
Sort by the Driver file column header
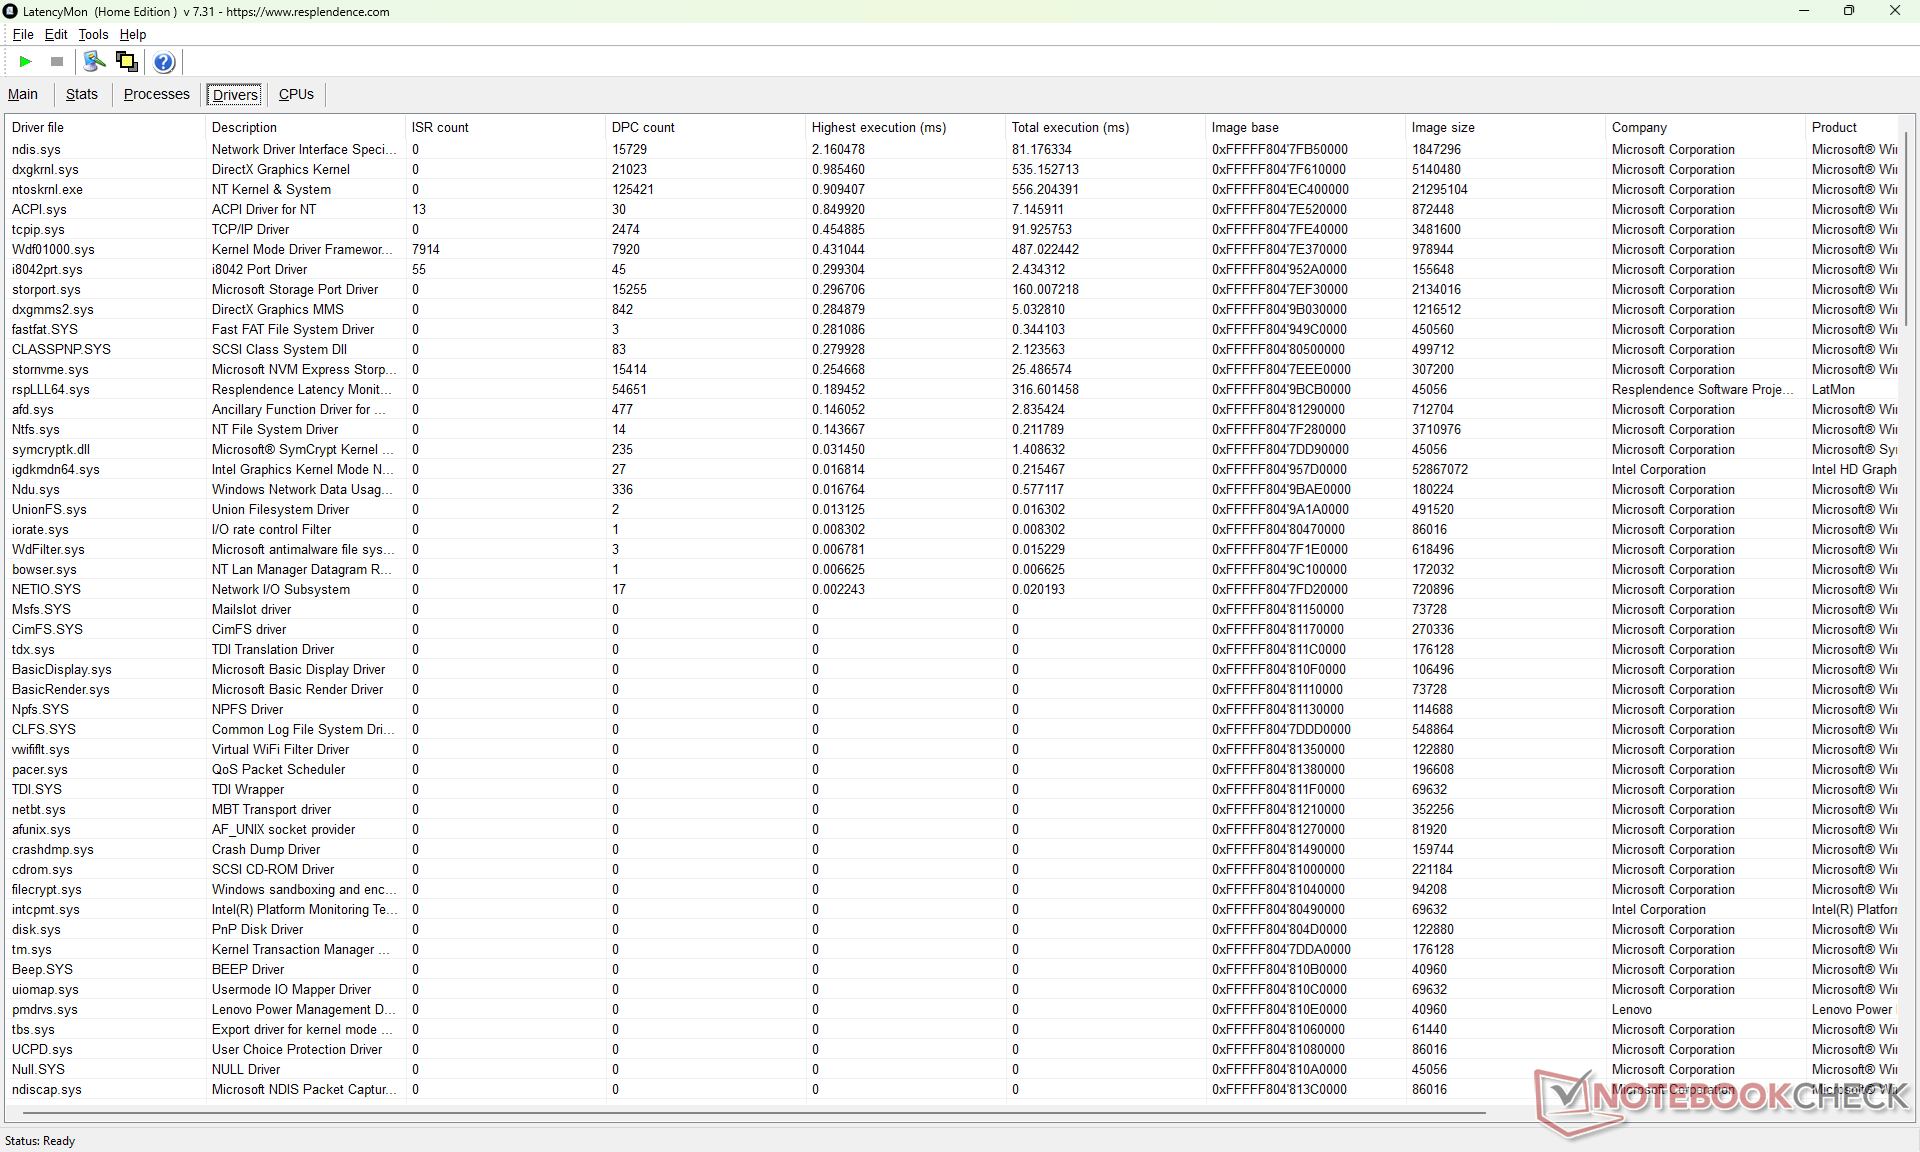pyautogui.click(x=38, y=127)
